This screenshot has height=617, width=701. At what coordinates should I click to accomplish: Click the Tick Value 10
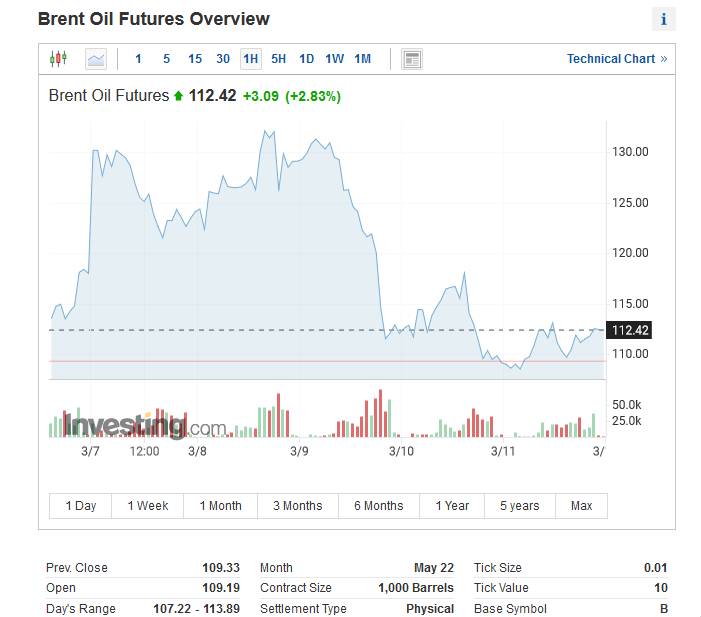[661, 587]
